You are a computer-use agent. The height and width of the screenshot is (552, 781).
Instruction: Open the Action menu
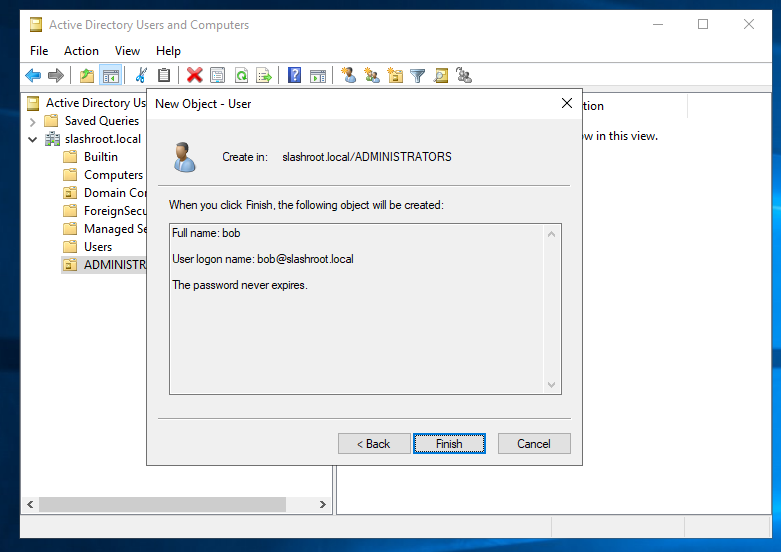pyautogui.click(x=81, y=51)
